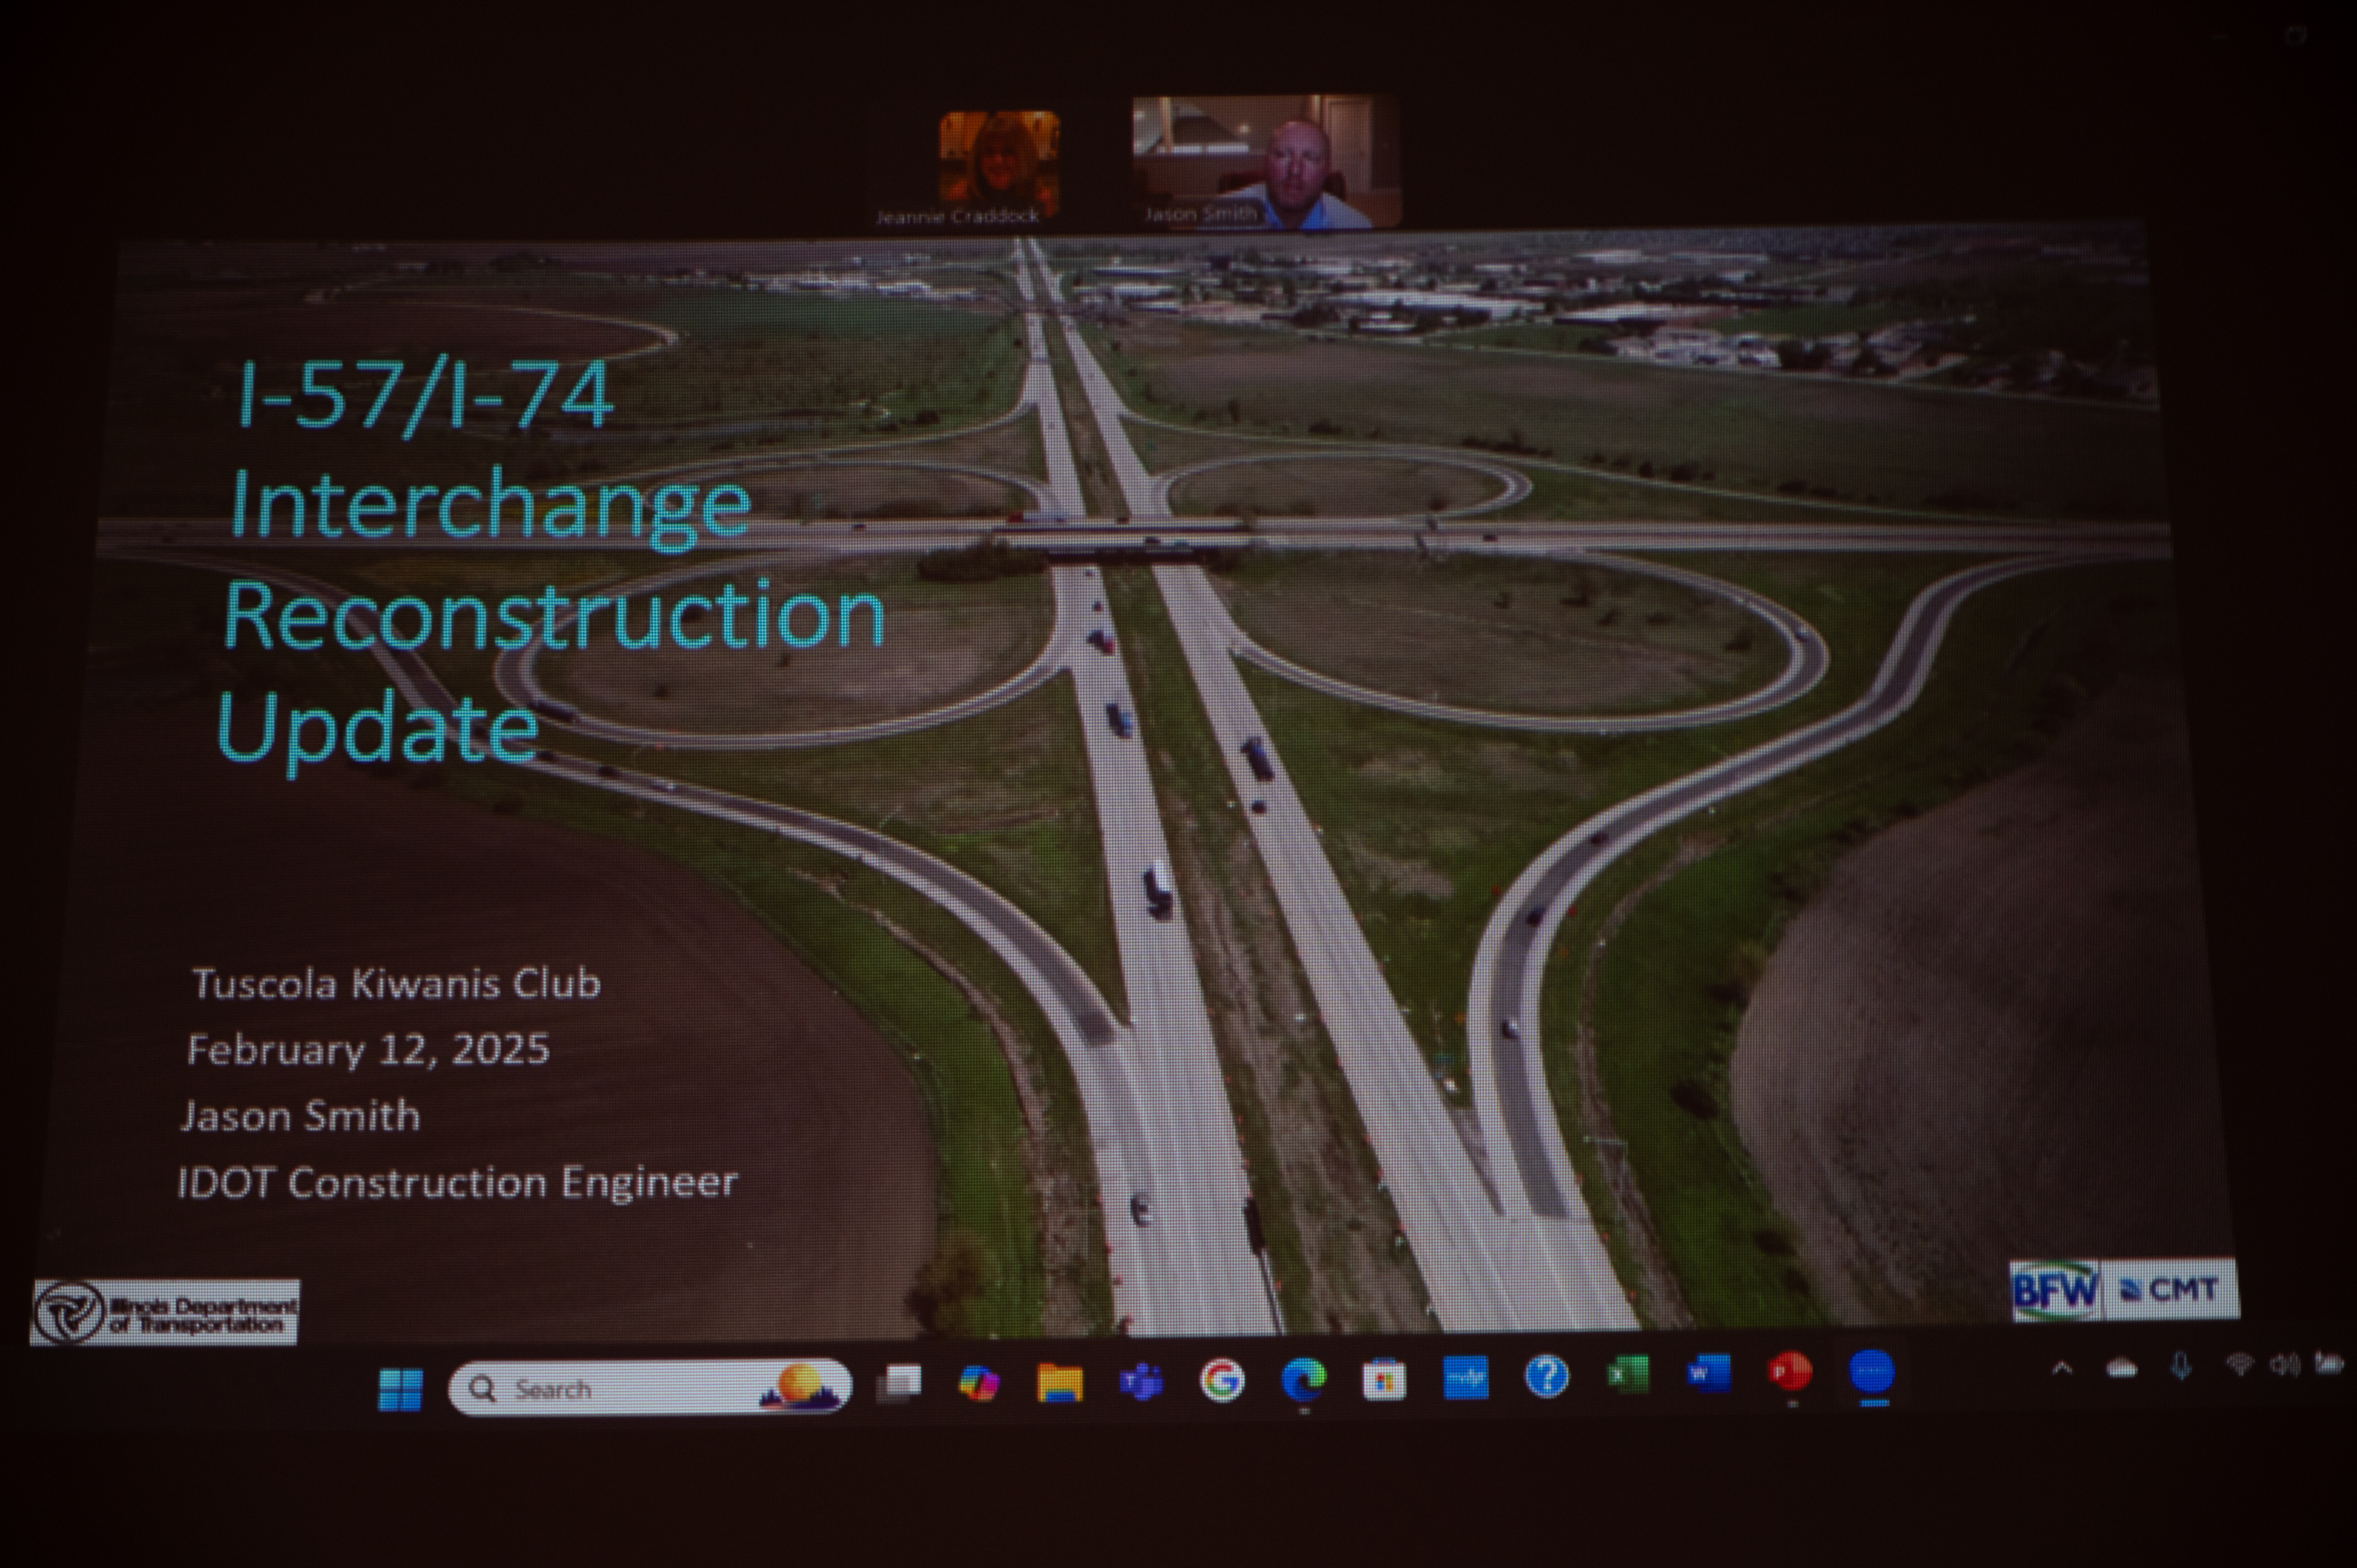The image size is (2357, 1568).
Task: Click the Illinois Department of Transportation logo
Action: (165, 1313)
